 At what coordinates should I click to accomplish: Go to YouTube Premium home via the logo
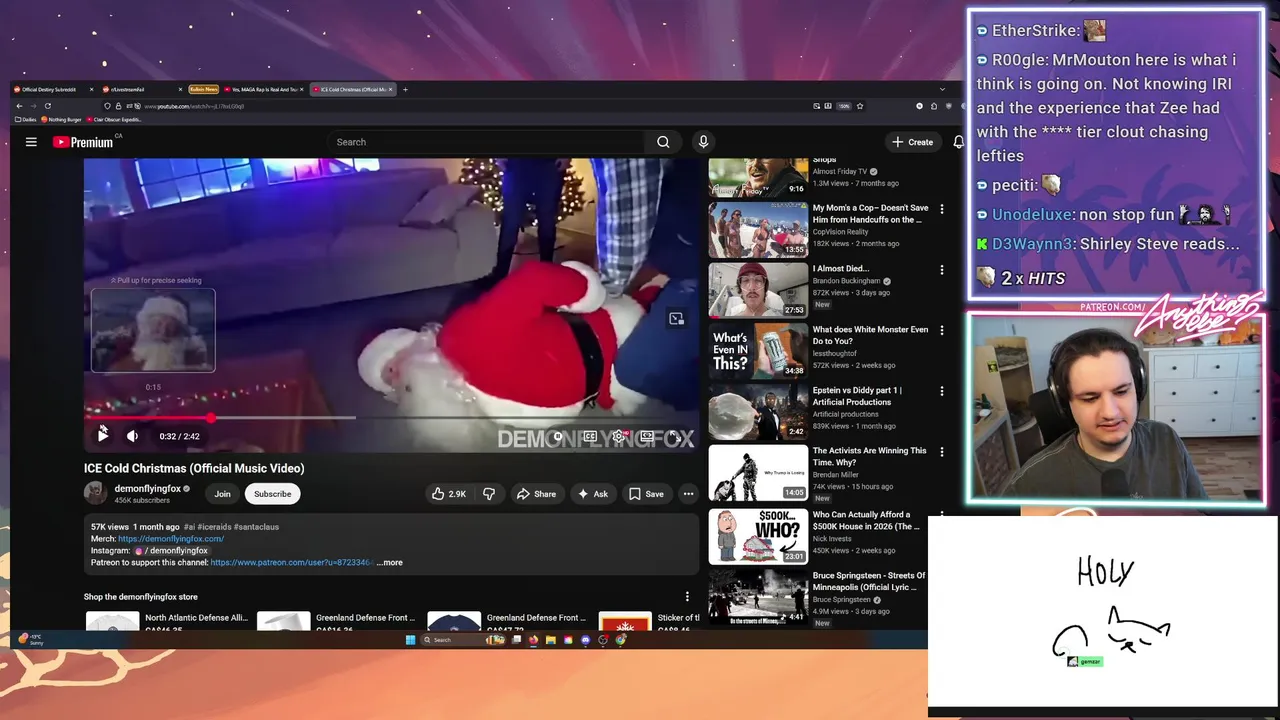coord(83,142)
